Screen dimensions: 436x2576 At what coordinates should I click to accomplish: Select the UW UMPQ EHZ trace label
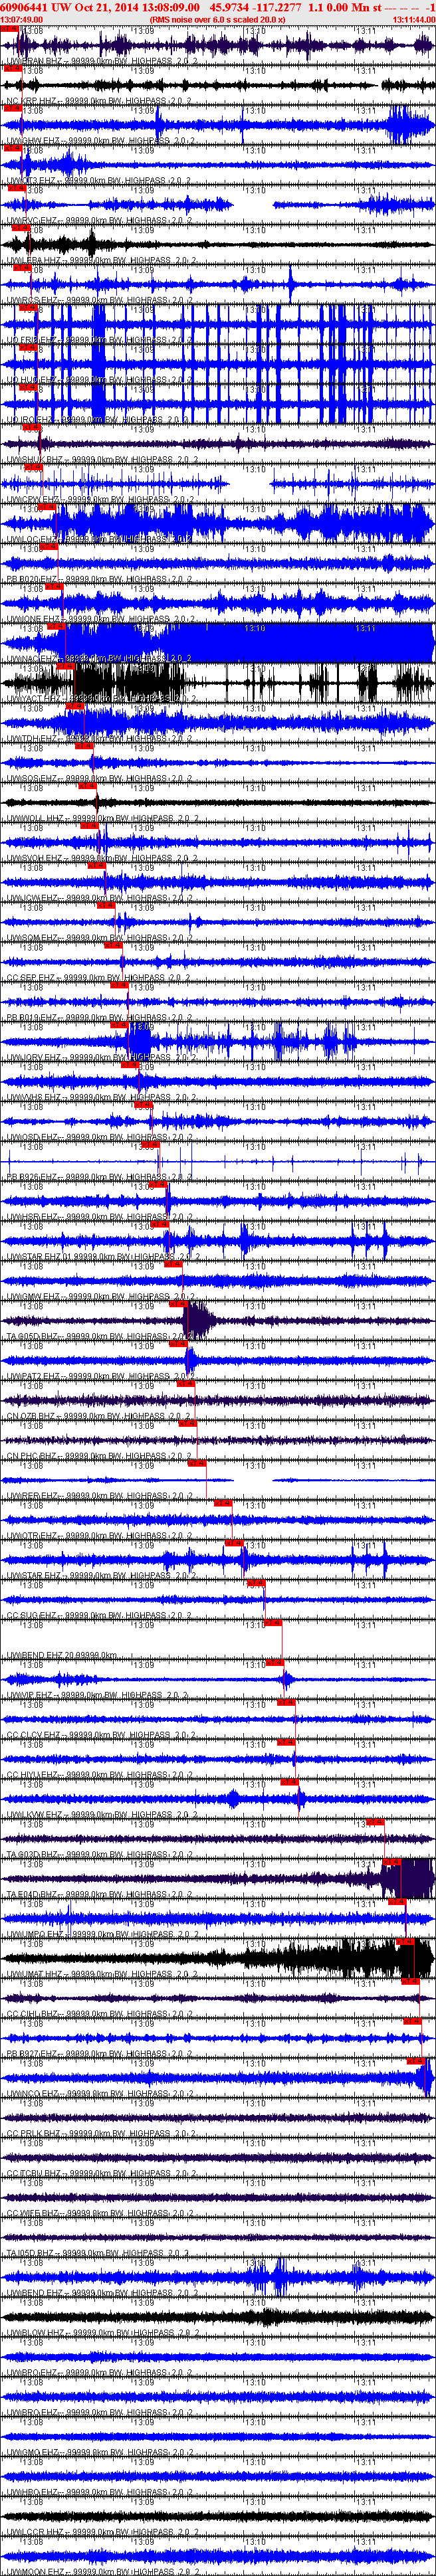101,1935
